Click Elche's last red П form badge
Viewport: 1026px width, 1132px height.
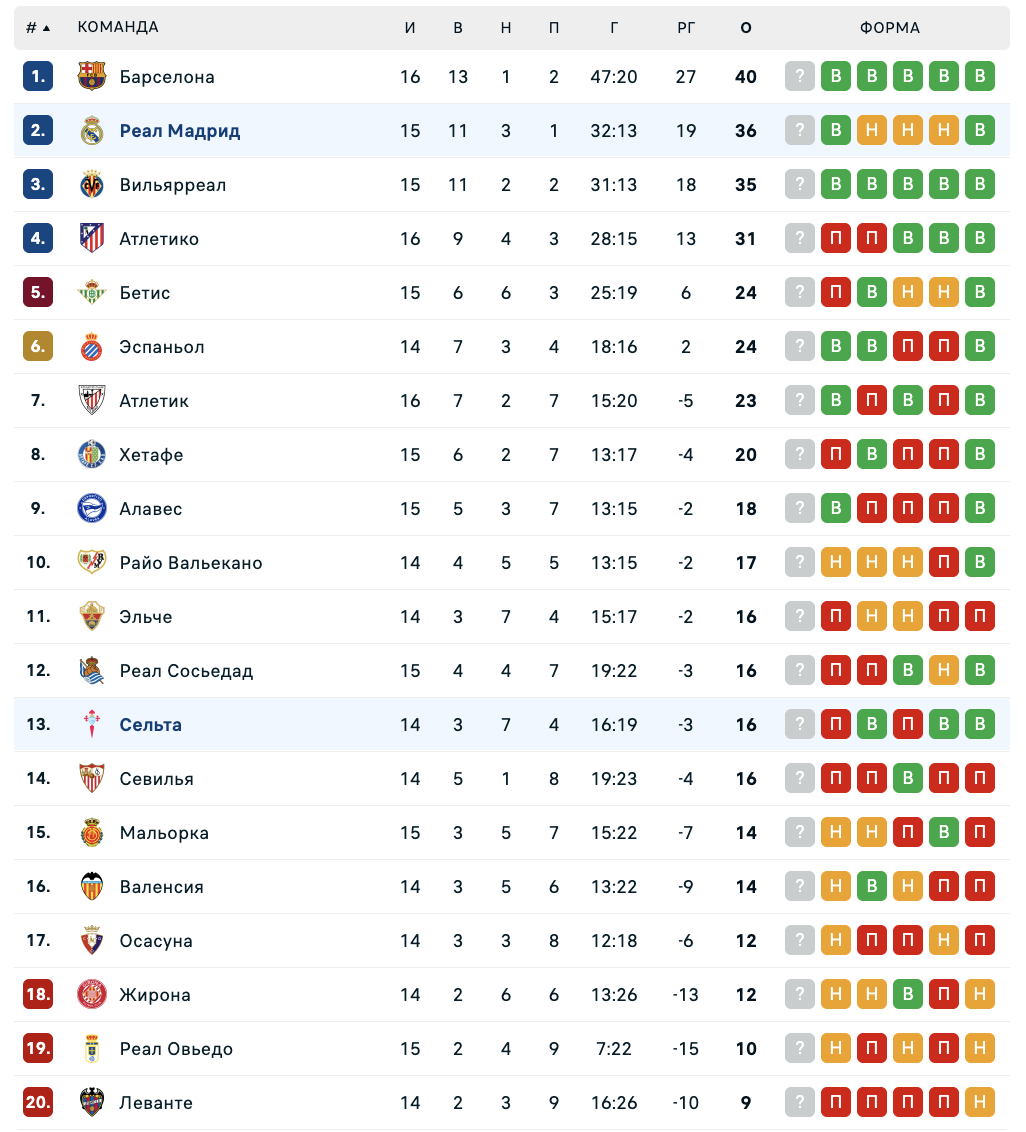[980, 617]
